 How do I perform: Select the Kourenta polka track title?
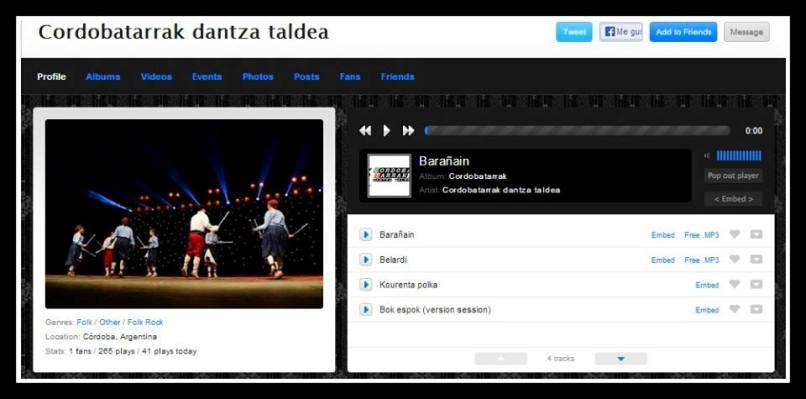409,284
